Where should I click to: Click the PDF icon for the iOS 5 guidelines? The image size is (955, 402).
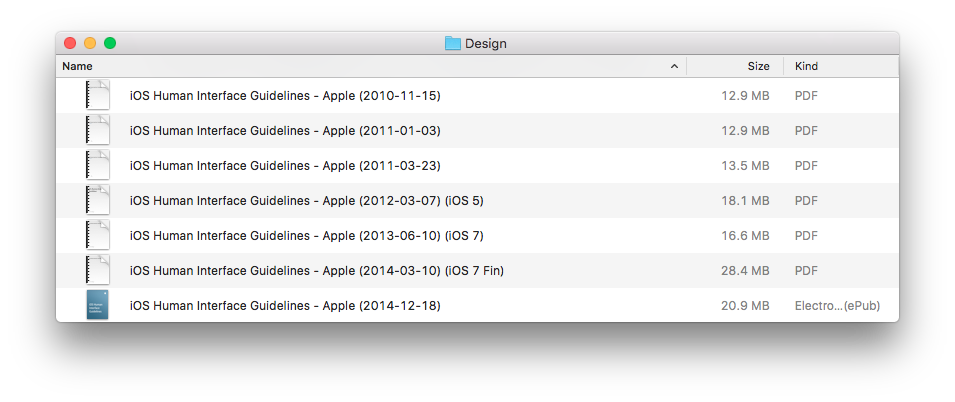(97, 201)
